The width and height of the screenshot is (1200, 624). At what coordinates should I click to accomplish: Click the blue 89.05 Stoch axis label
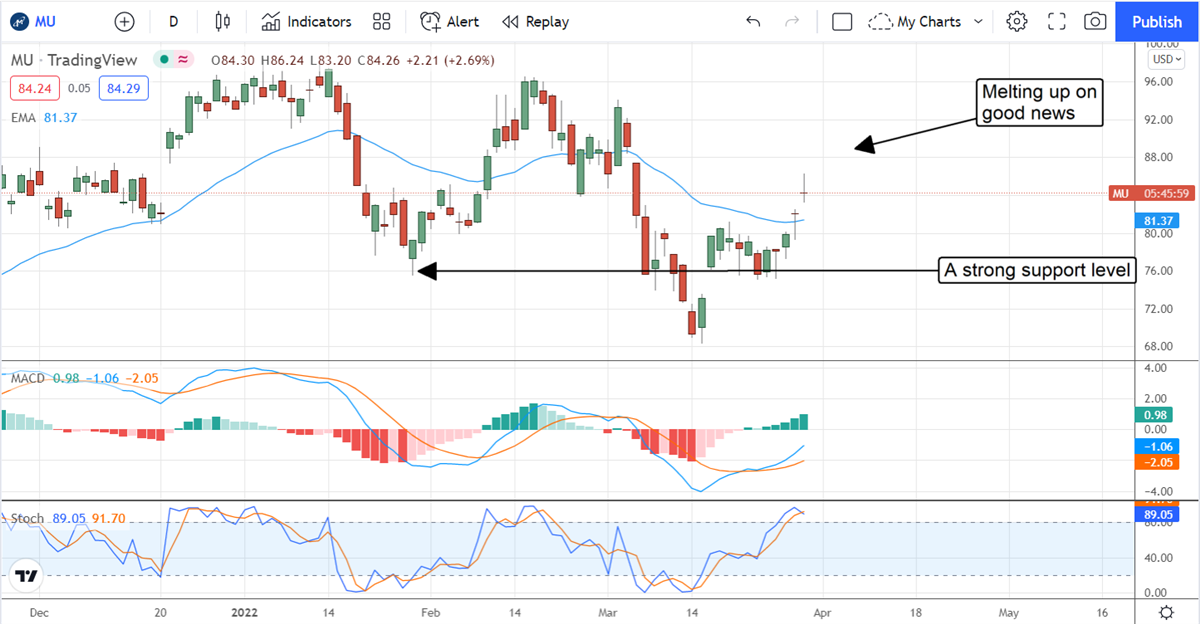(1158, 514)
